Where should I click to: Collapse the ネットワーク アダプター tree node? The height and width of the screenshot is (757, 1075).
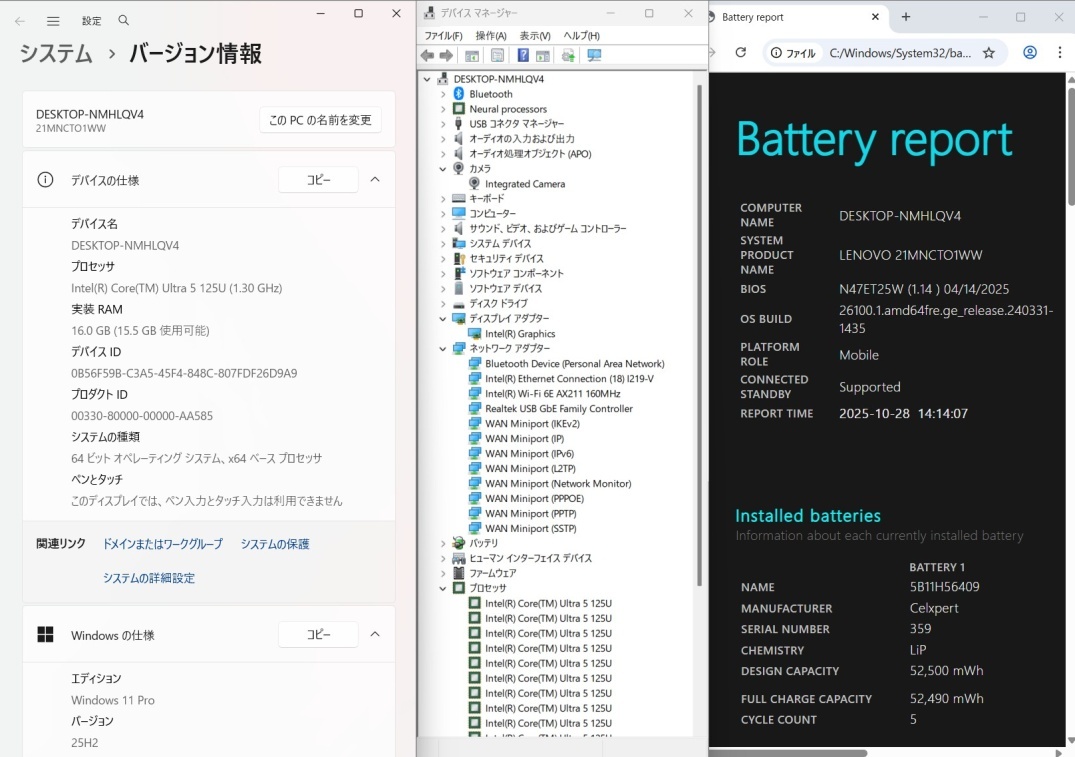pyautogui.click(x=443, y=349)
